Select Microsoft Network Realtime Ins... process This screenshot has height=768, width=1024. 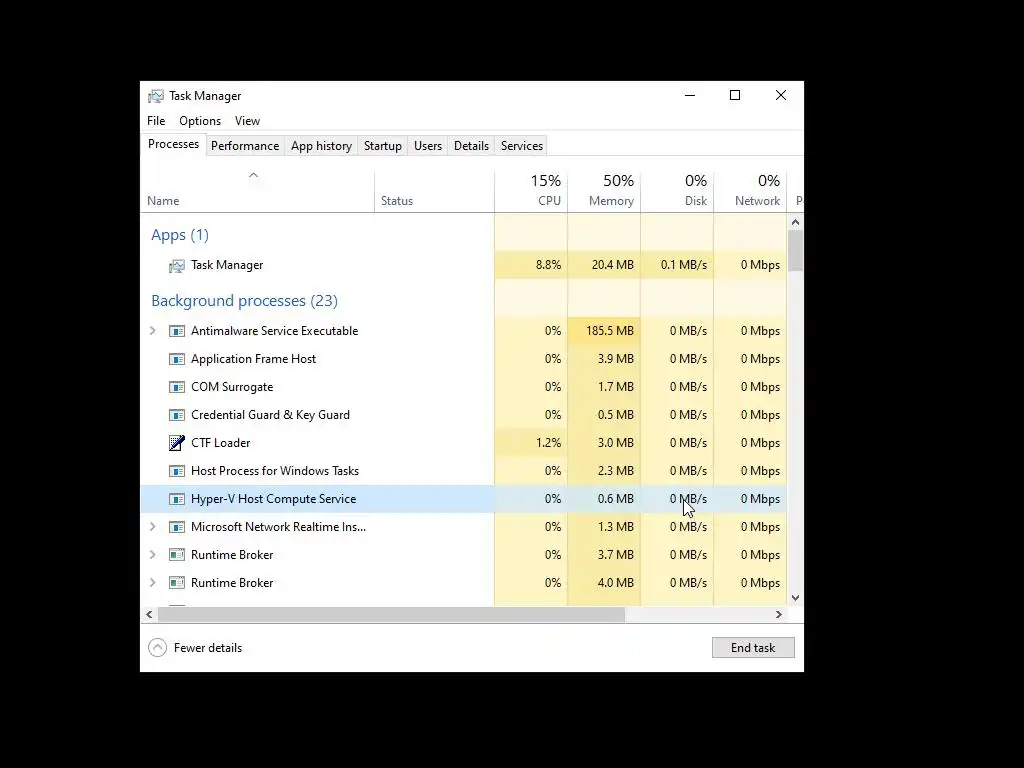point(464,527)
